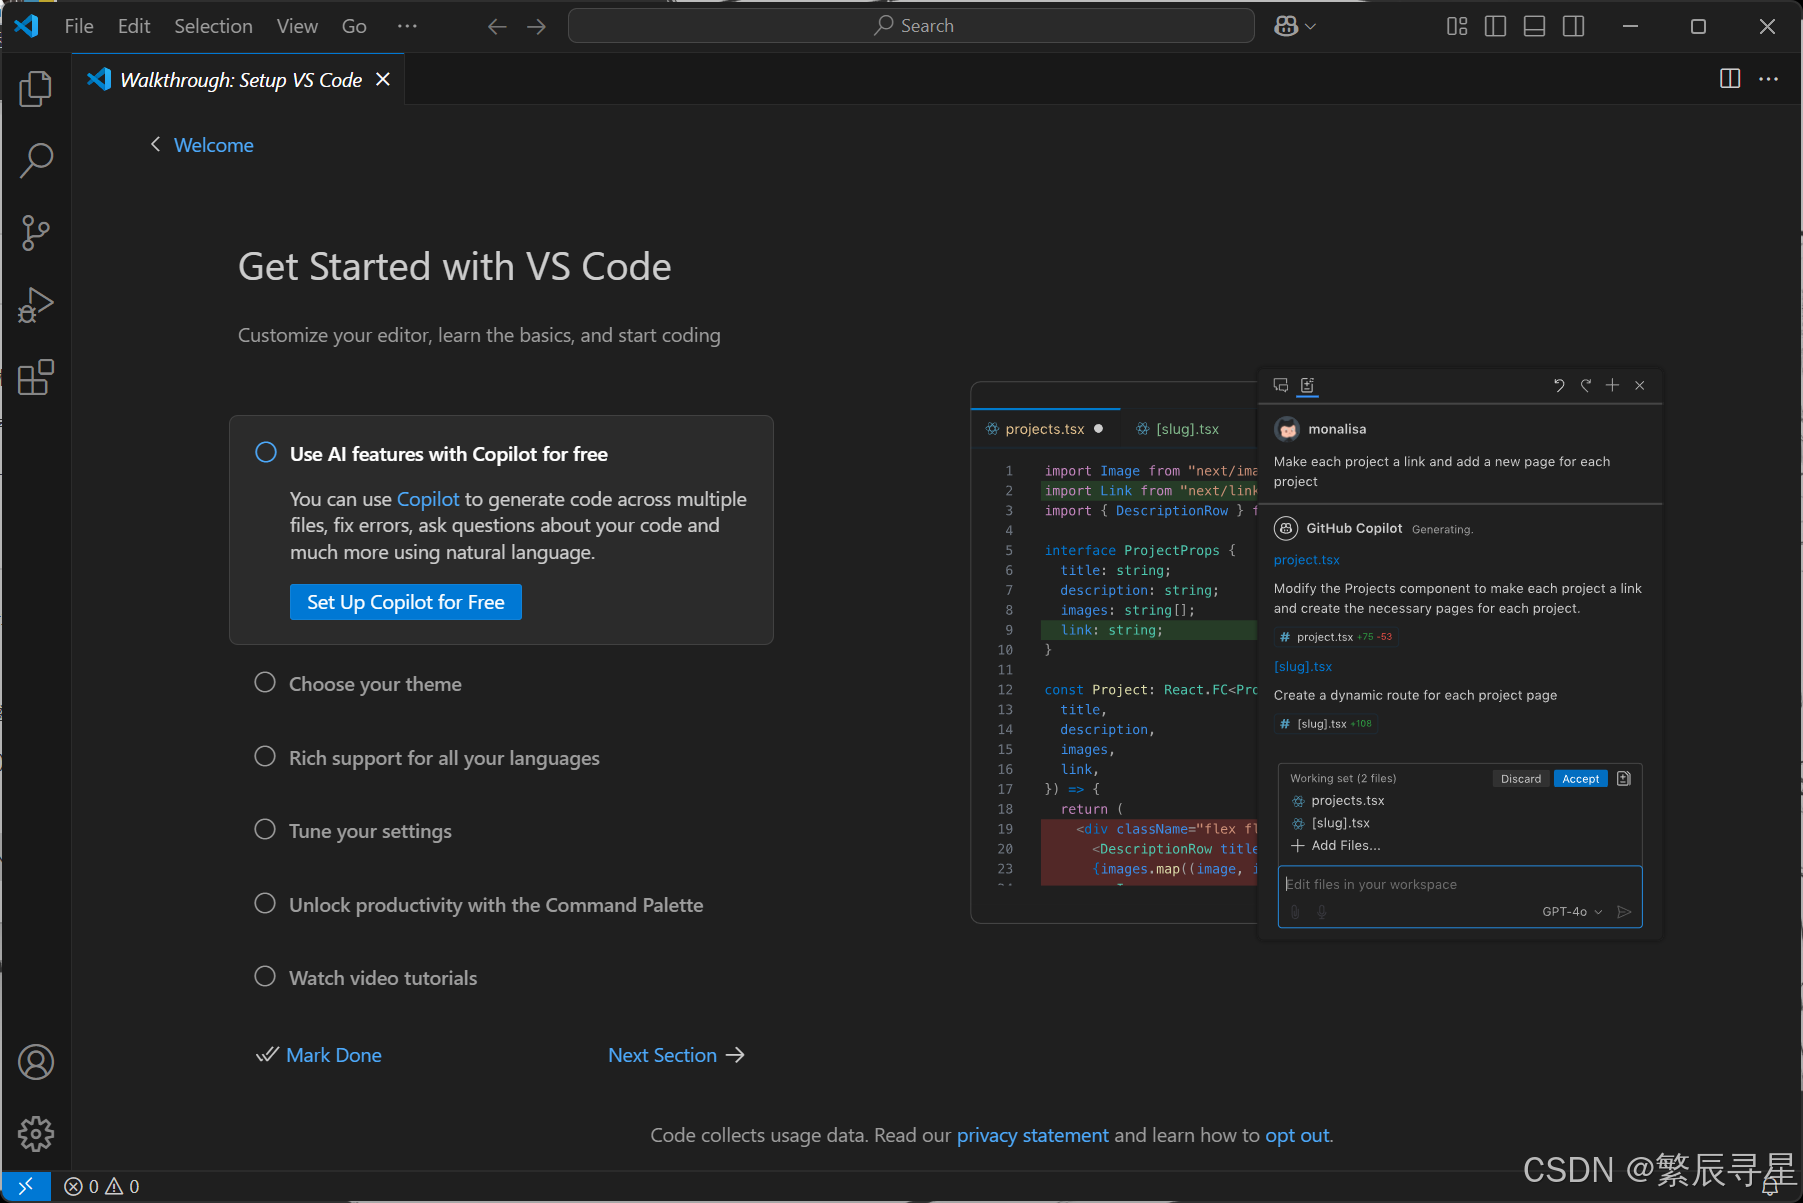
Task: Open the Selection menu
Action: [x=213, y=26]
